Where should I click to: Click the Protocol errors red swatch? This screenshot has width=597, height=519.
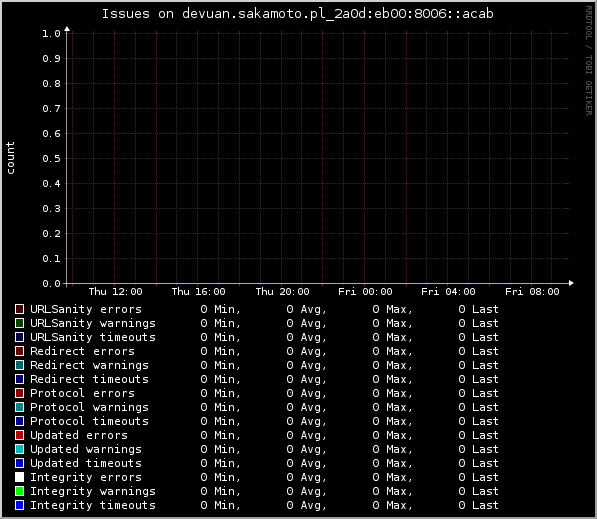(x=19, y=393)
